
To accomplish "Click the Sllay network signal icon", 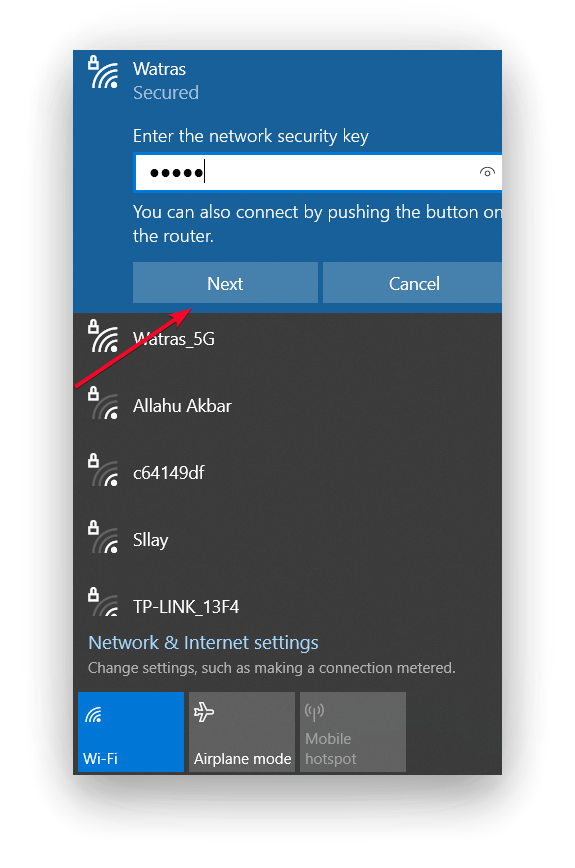I will point(103,538).
